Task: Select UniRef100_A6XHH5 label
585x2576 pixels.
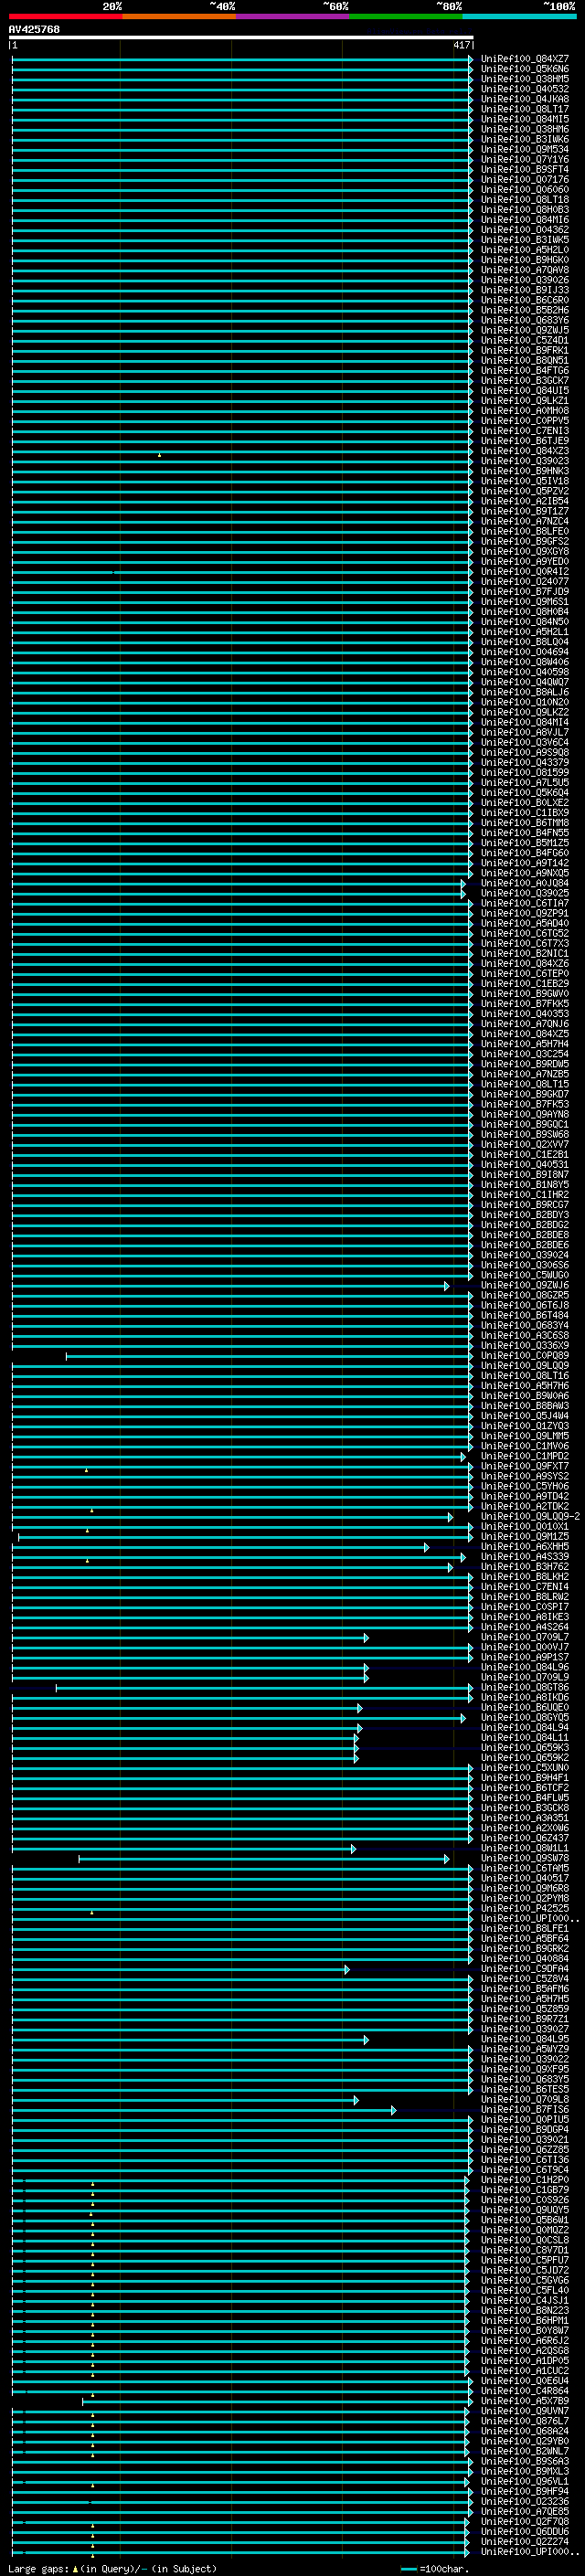Action: point(525,1547)
